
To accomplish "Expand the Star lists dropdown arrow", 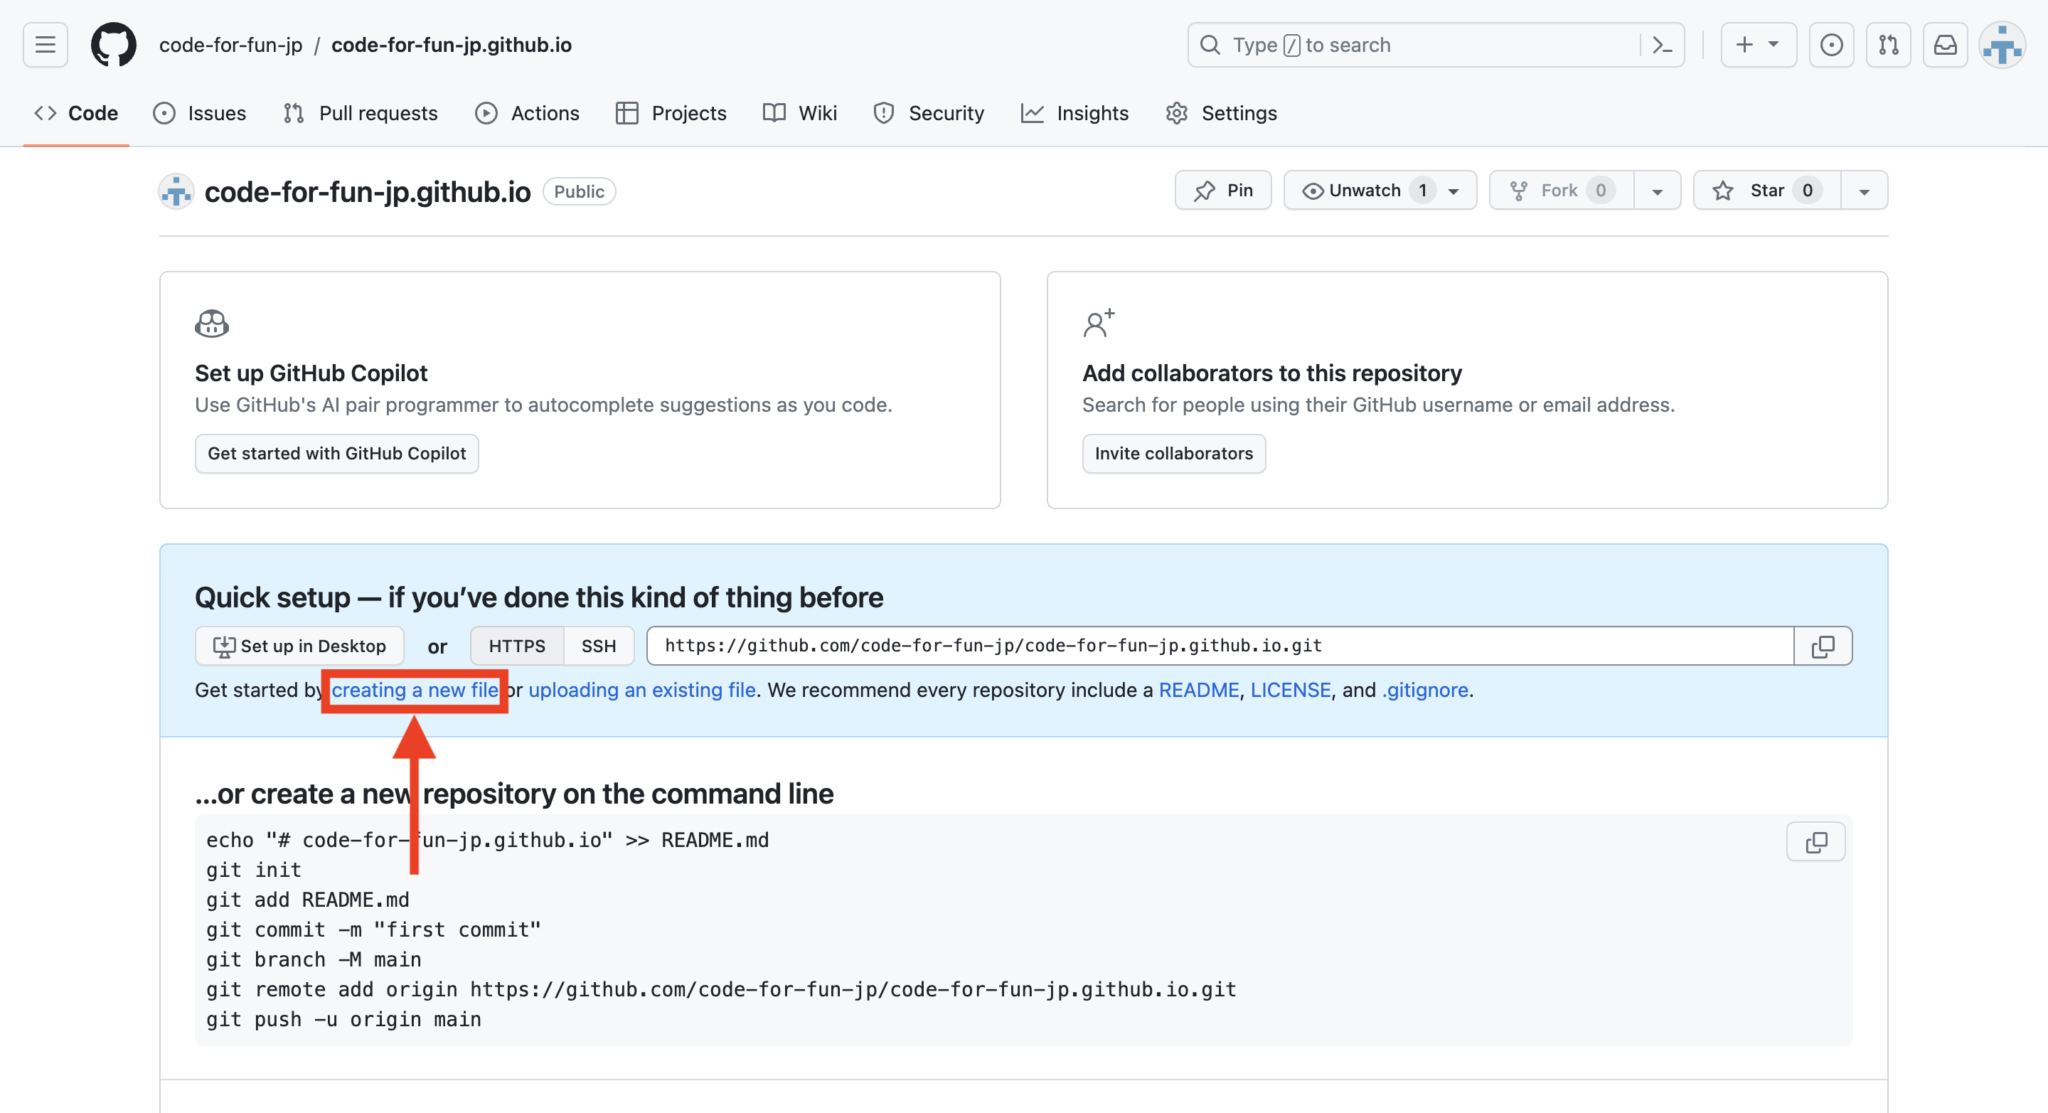I will coord(1864,190).
